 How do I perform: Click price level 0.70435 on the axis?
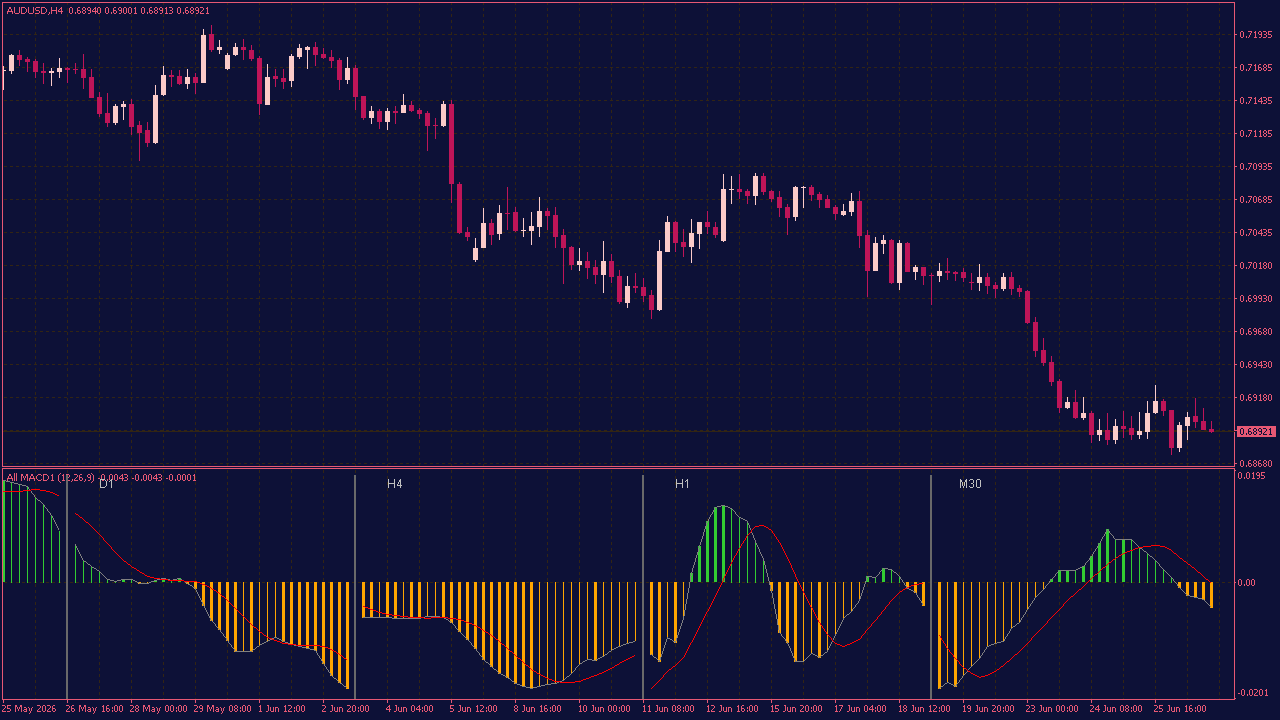pyautogui.click(x=1256, y=233)
